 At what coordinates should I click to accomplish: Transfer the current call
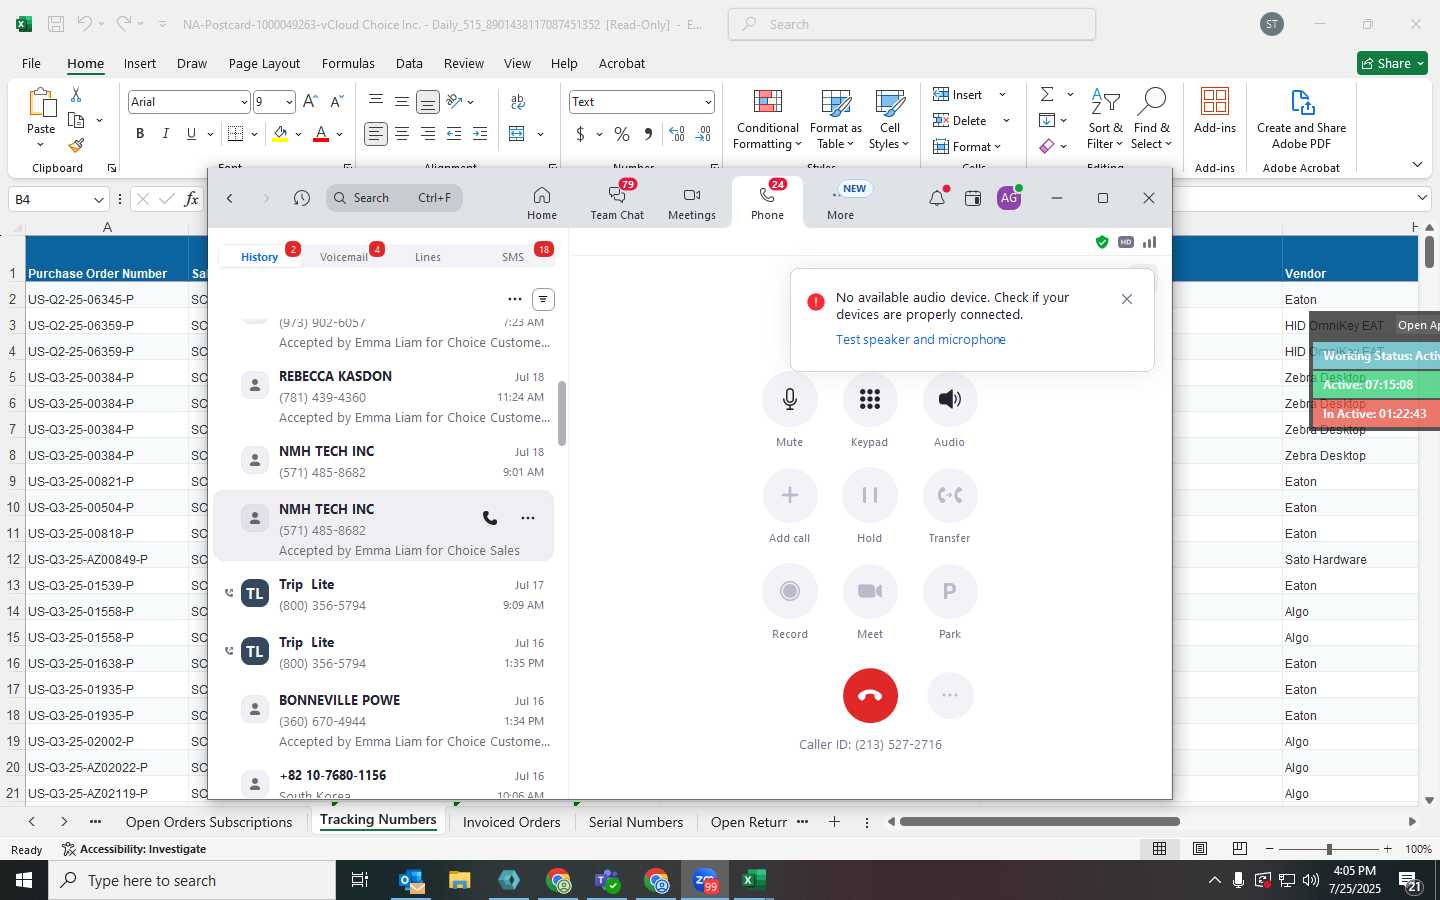coord(949,496)
